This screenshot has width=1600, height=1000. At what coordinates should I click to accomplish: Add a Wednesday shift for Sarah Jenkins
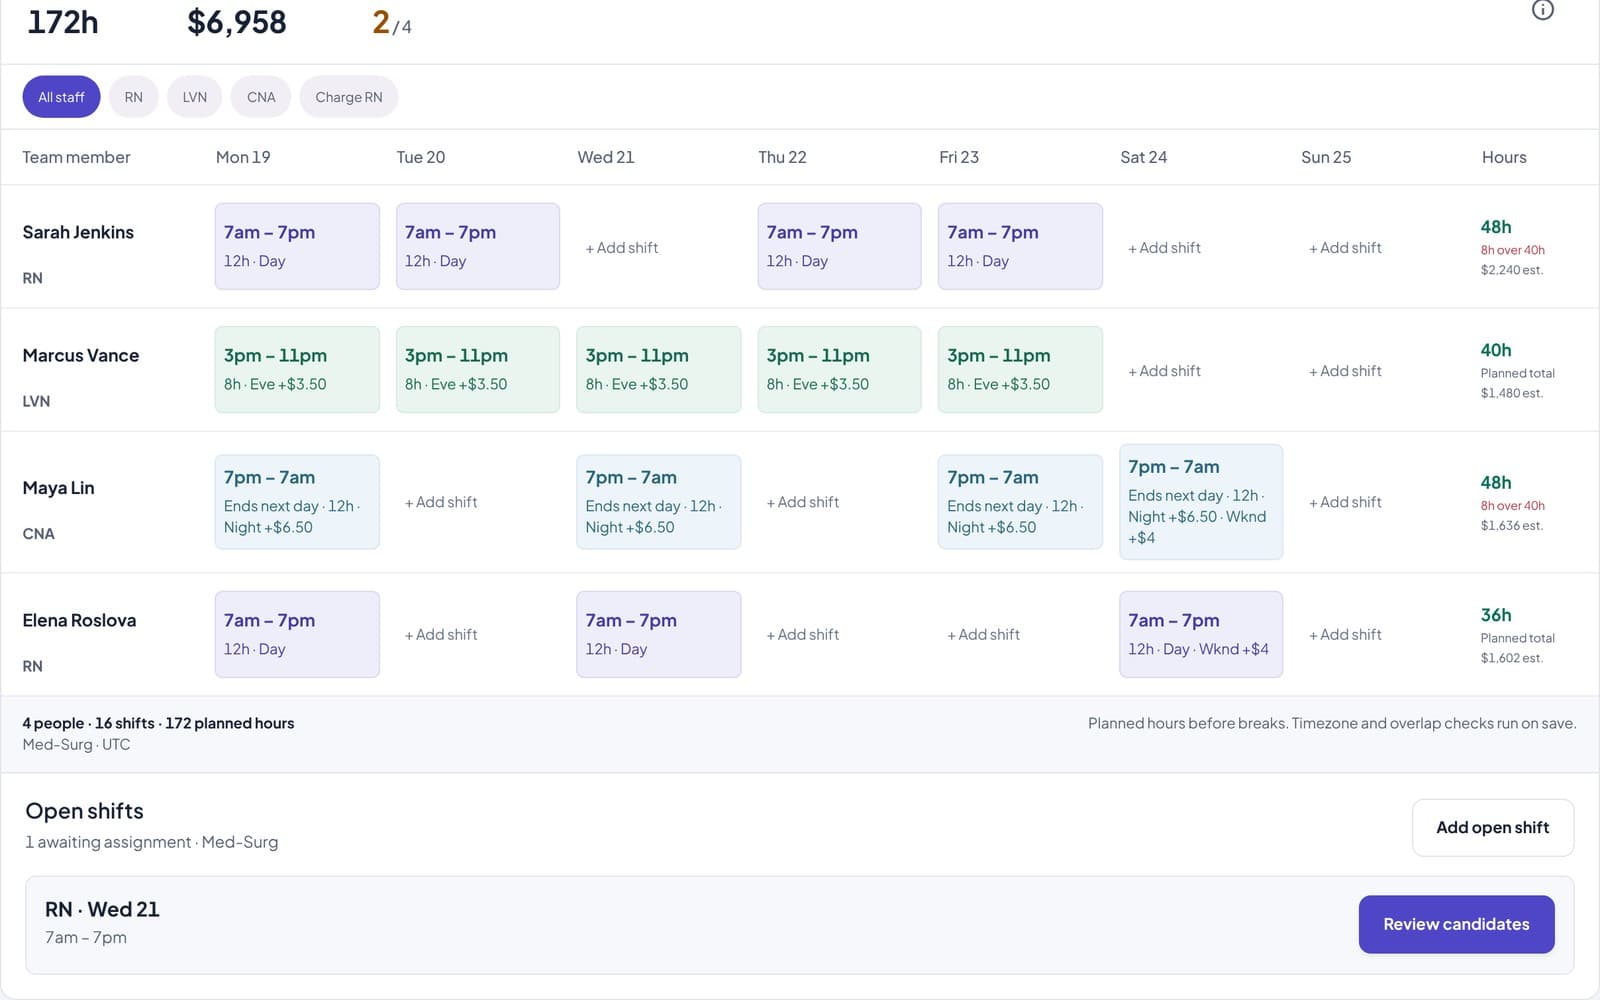tap(622, 247)
